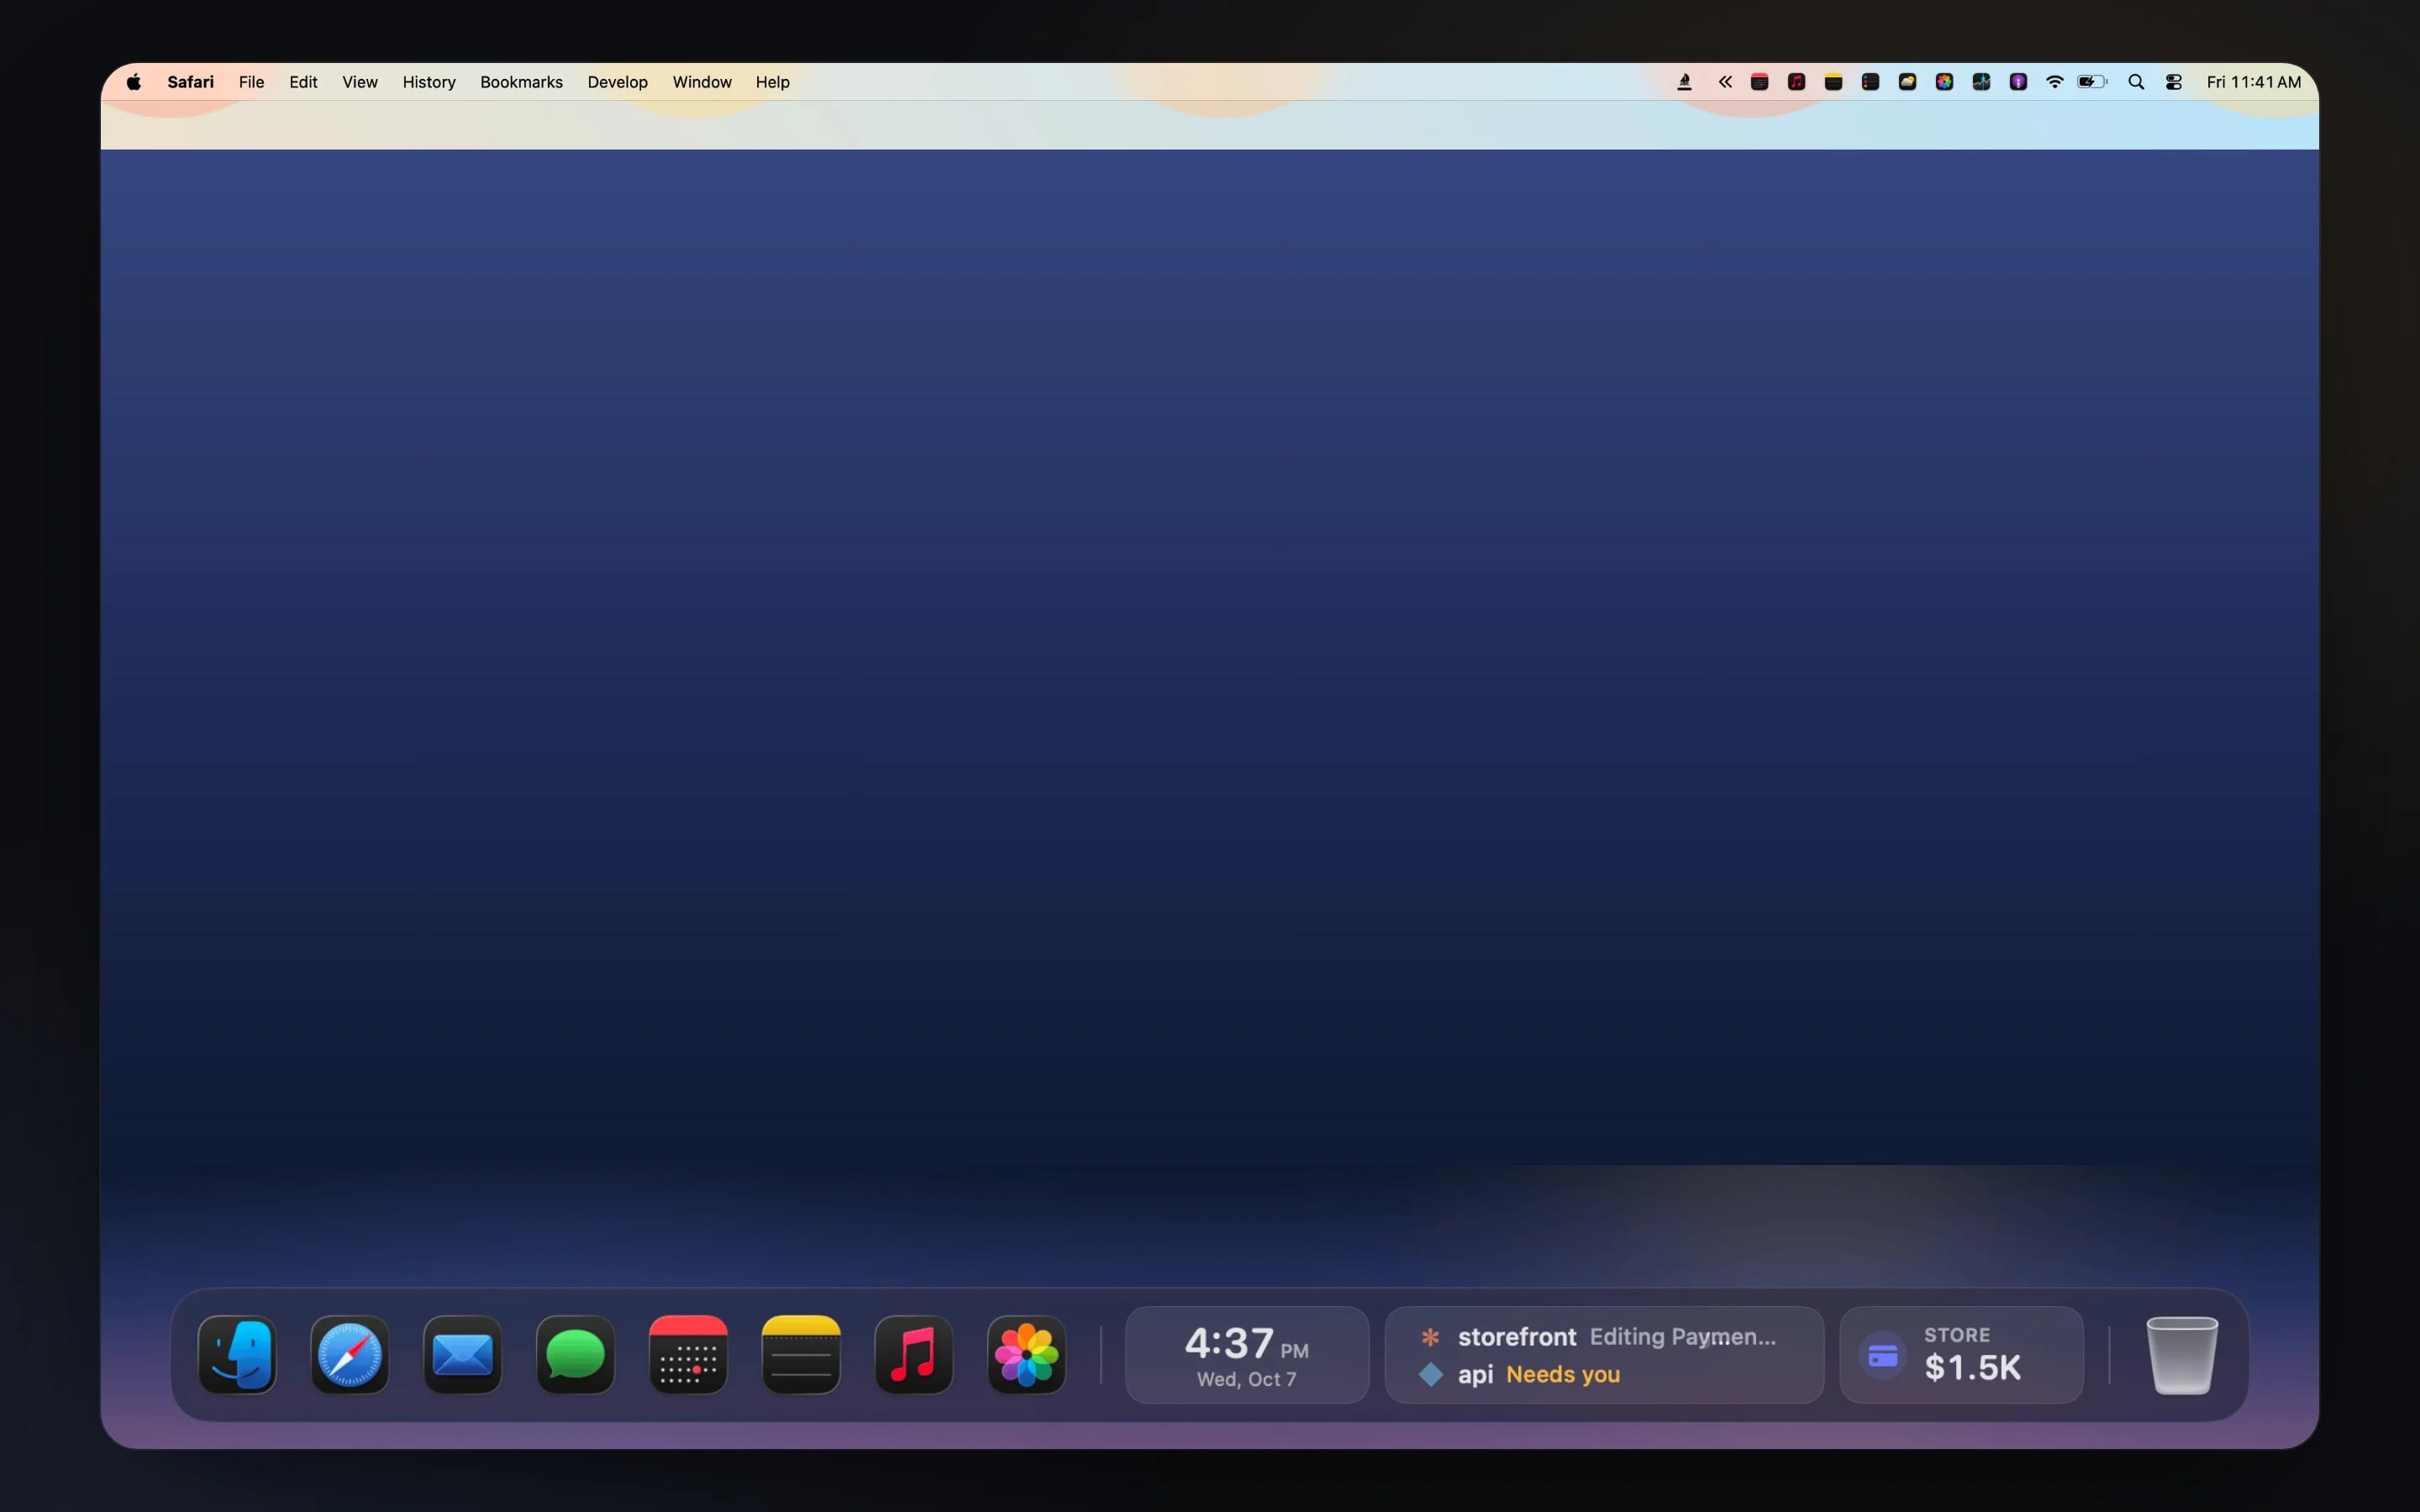Viewport: 2420px width, 1512px height.
Task: Launch Music from the Dock
Action: pos(914,1355)
